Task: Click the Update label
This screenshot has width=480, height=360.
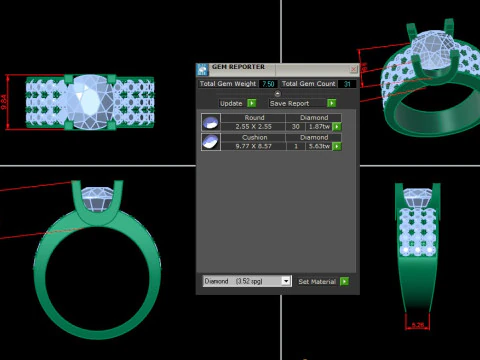Action: [231, 103]
